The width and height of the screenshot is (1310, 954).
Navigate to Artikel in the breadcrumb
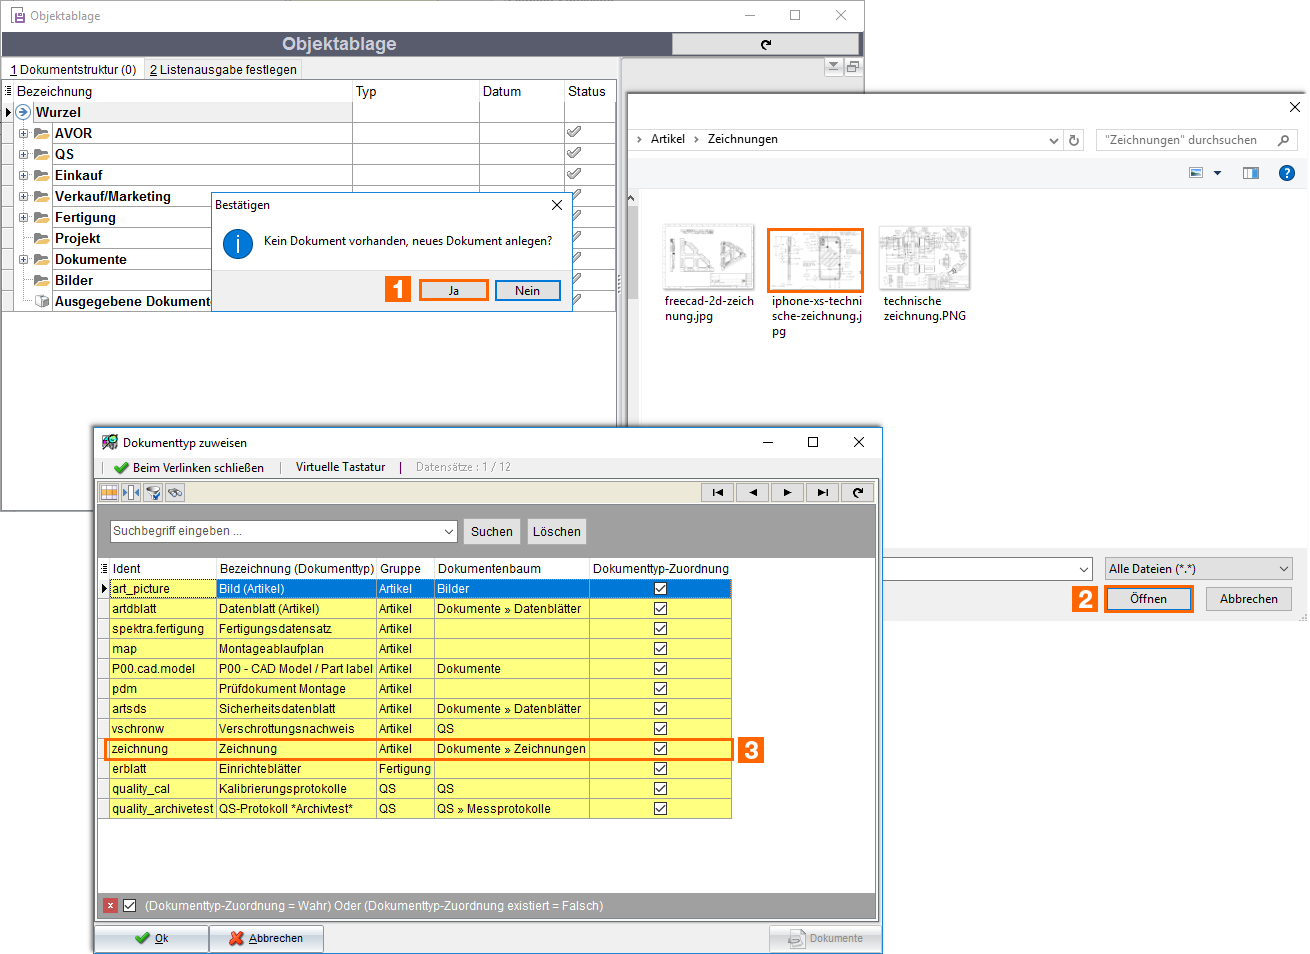[667, 139]
